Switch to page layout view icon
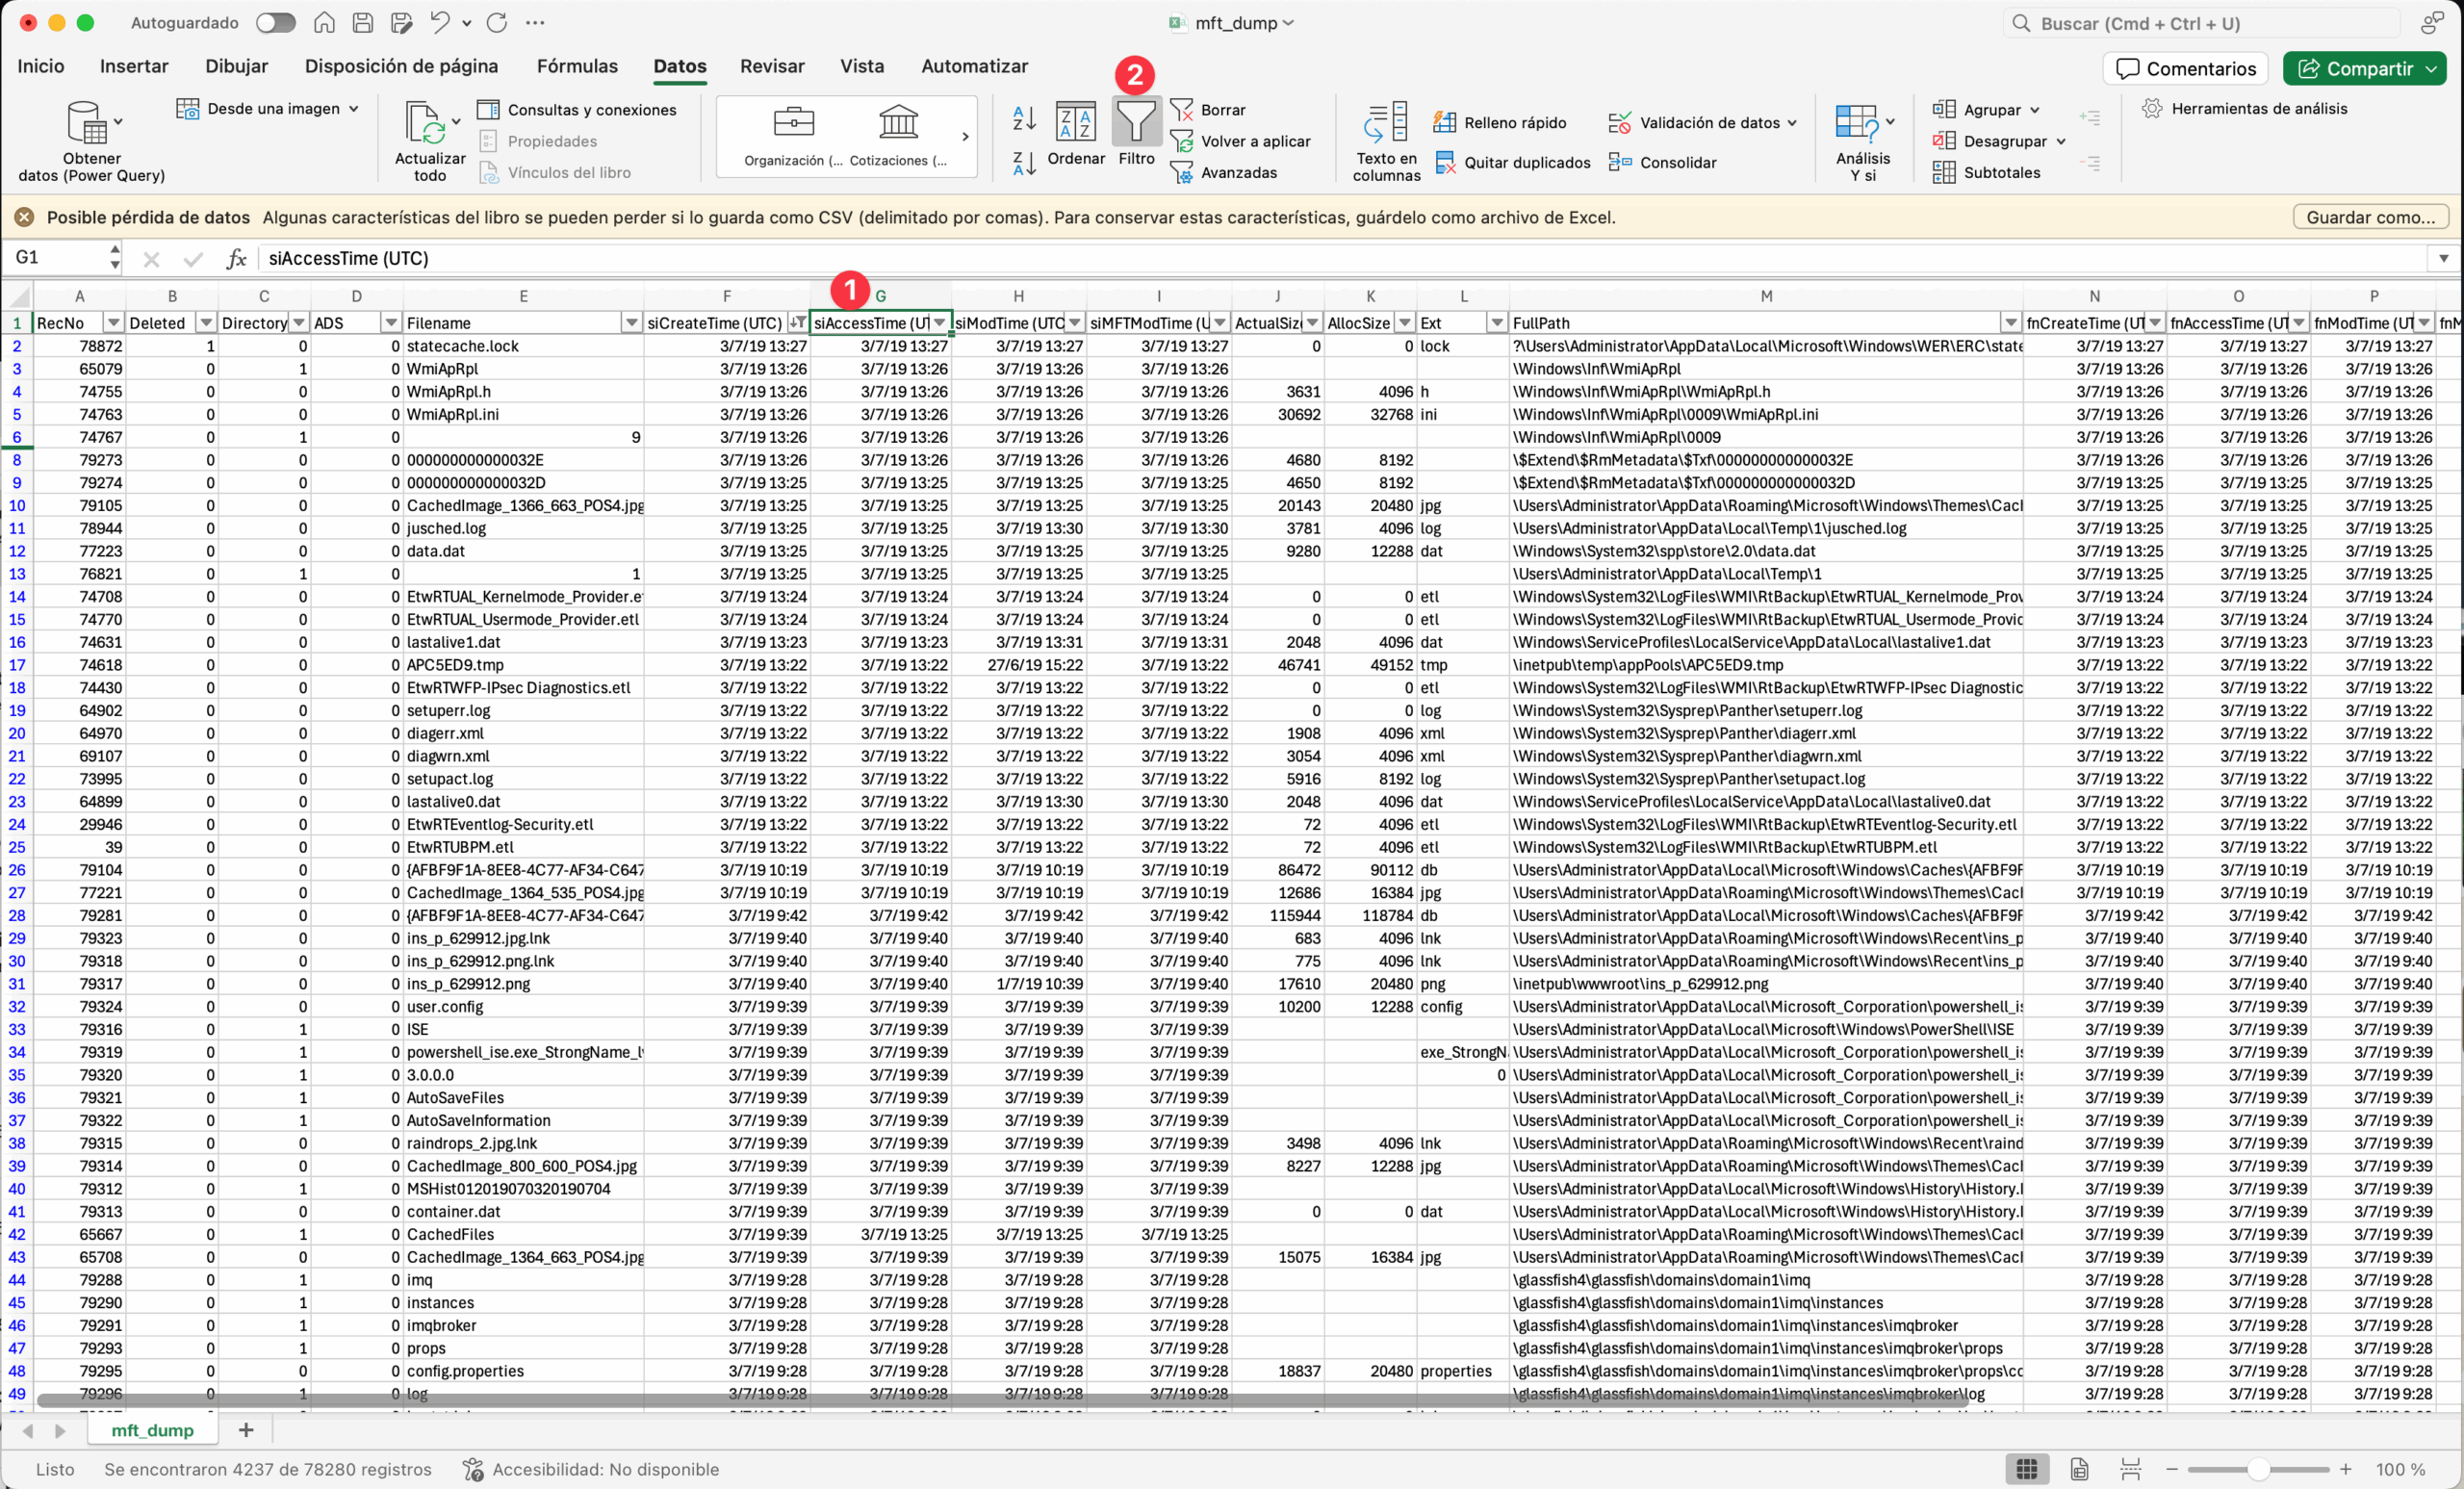This screenshot has height=1489, width=2464. click(x=2079, y=1469)
